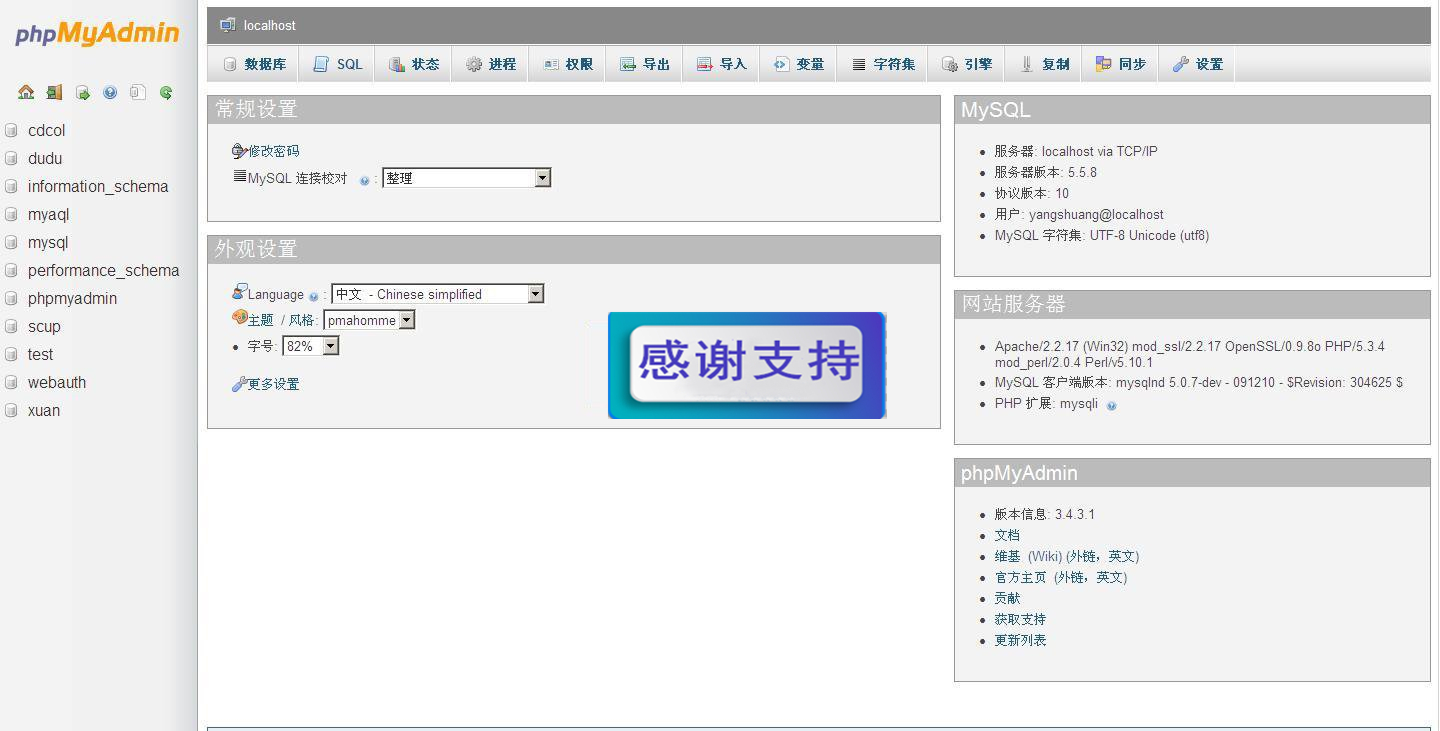Click the 贡献 link
Image resolution: width=1440 pixels, height=731 pixels.
click(x=1007, y=598)
